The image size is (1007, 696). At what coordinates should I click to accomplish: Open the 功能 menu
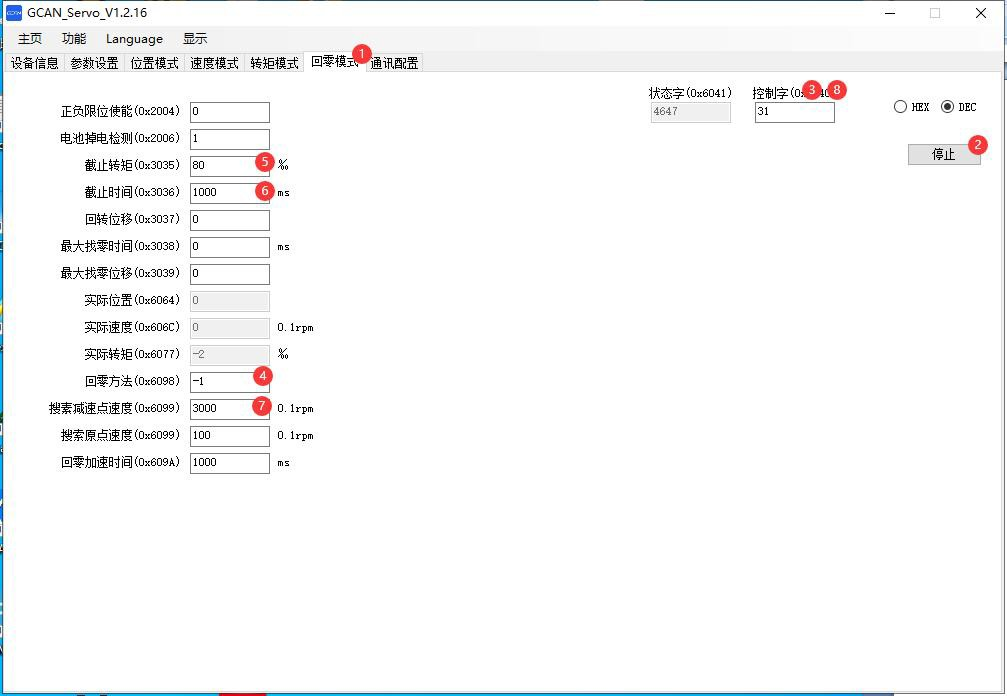click(74, 39)
